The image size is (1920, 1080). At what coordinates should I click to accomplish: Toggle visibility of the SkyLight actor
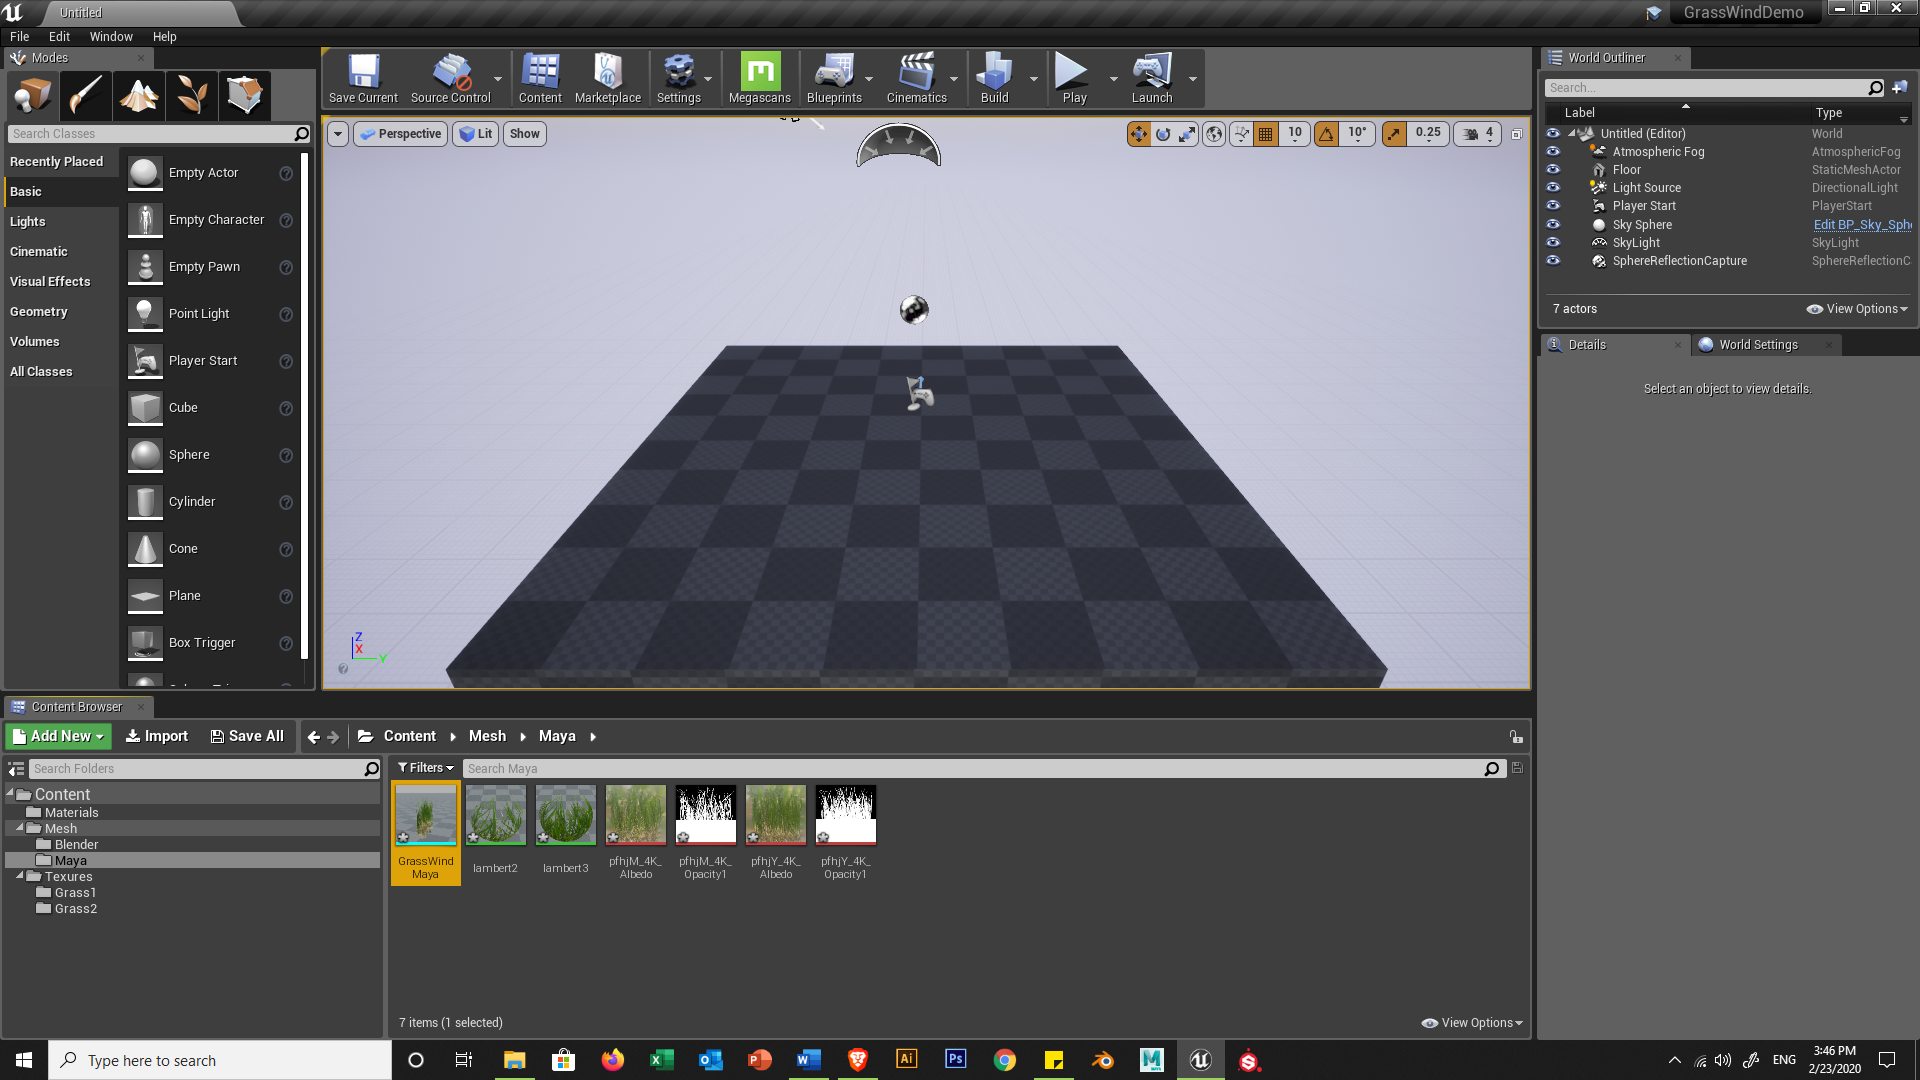[x=1553, y=243]
